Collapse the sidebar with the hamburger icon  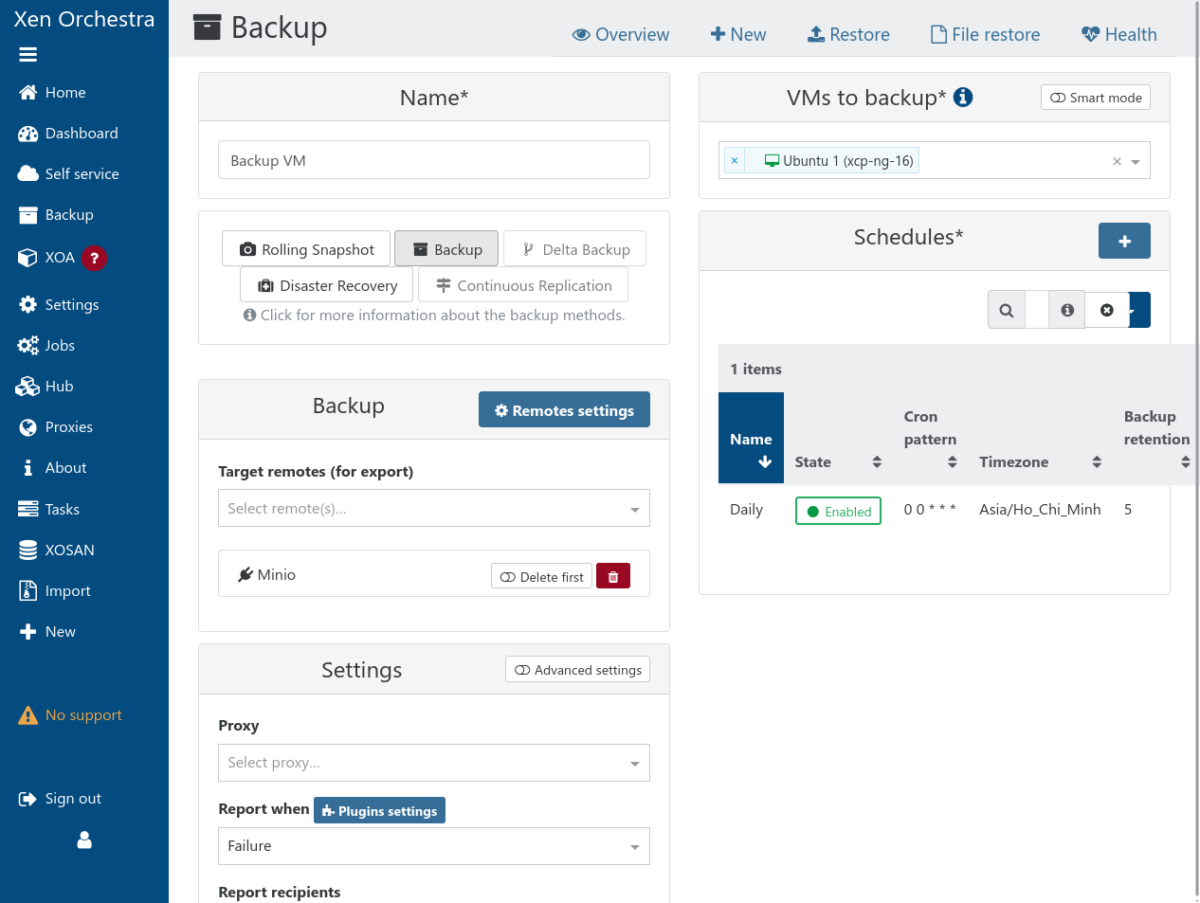[x=28, y=55]
